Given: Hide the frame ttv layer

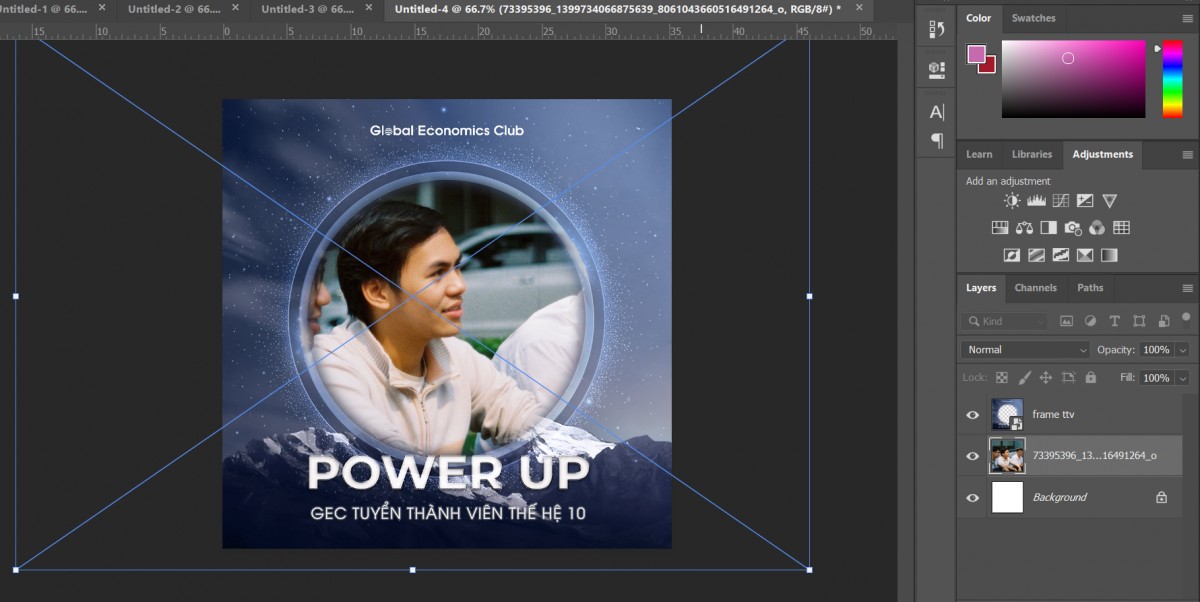Looking at the screenshot, I should [x=973, y=415].
